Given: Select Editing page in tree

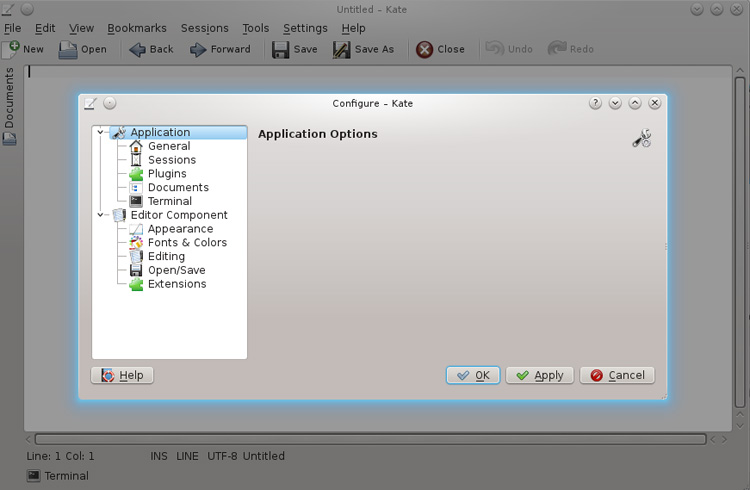Looking at the screenshot, I should tap(166, 256).
